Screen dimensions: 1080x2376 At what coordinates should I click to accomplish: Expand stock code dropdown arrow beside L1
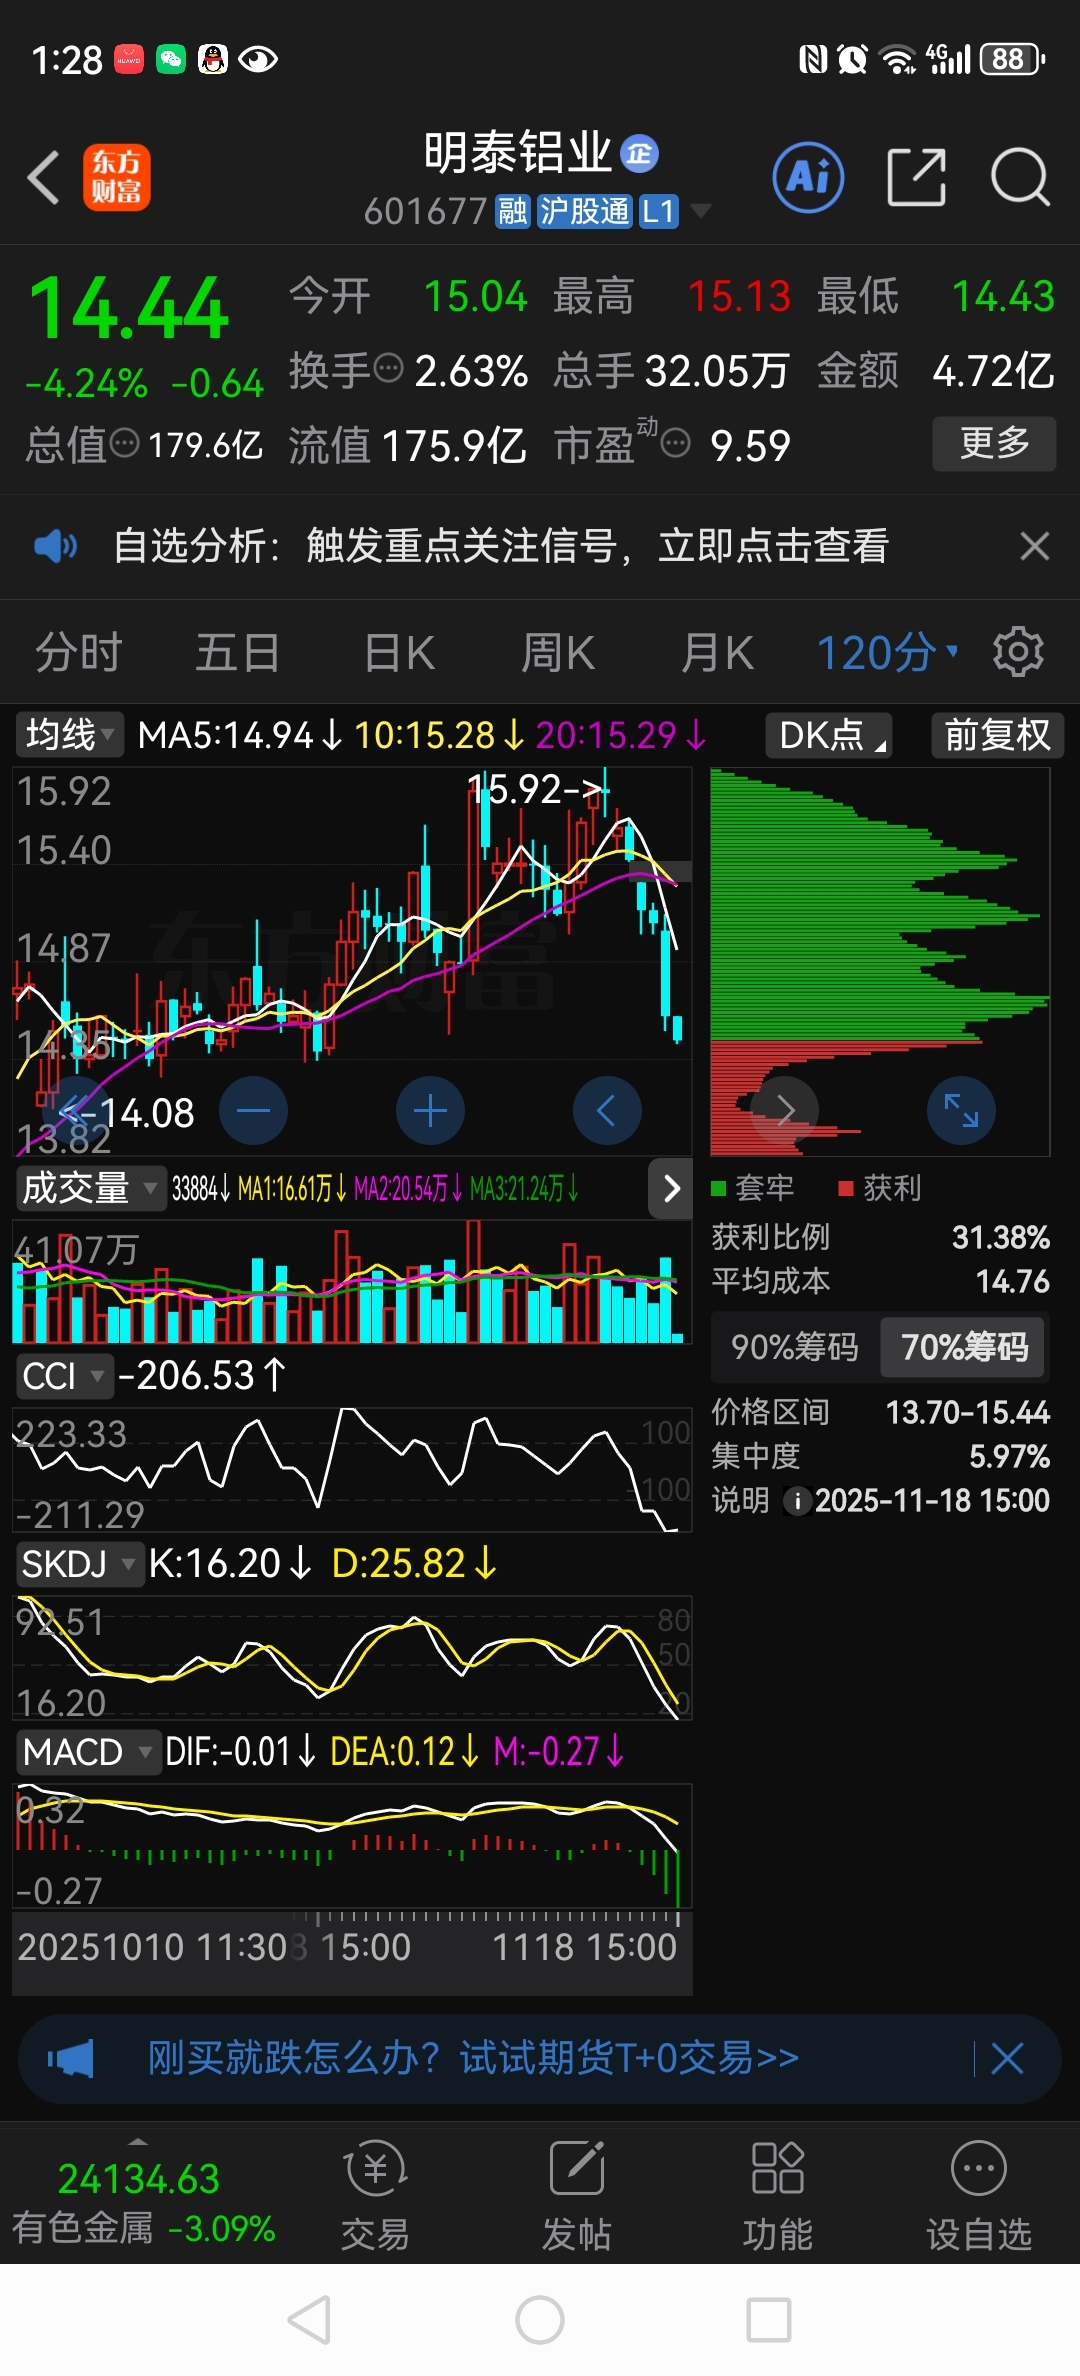[701, 211]
